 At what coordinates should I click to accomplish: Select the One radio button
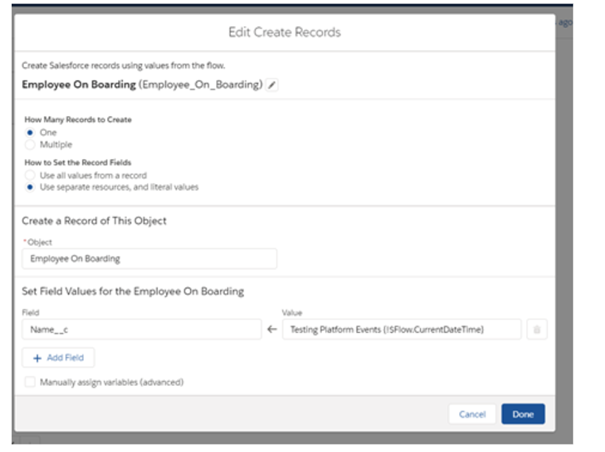point(30,132)
